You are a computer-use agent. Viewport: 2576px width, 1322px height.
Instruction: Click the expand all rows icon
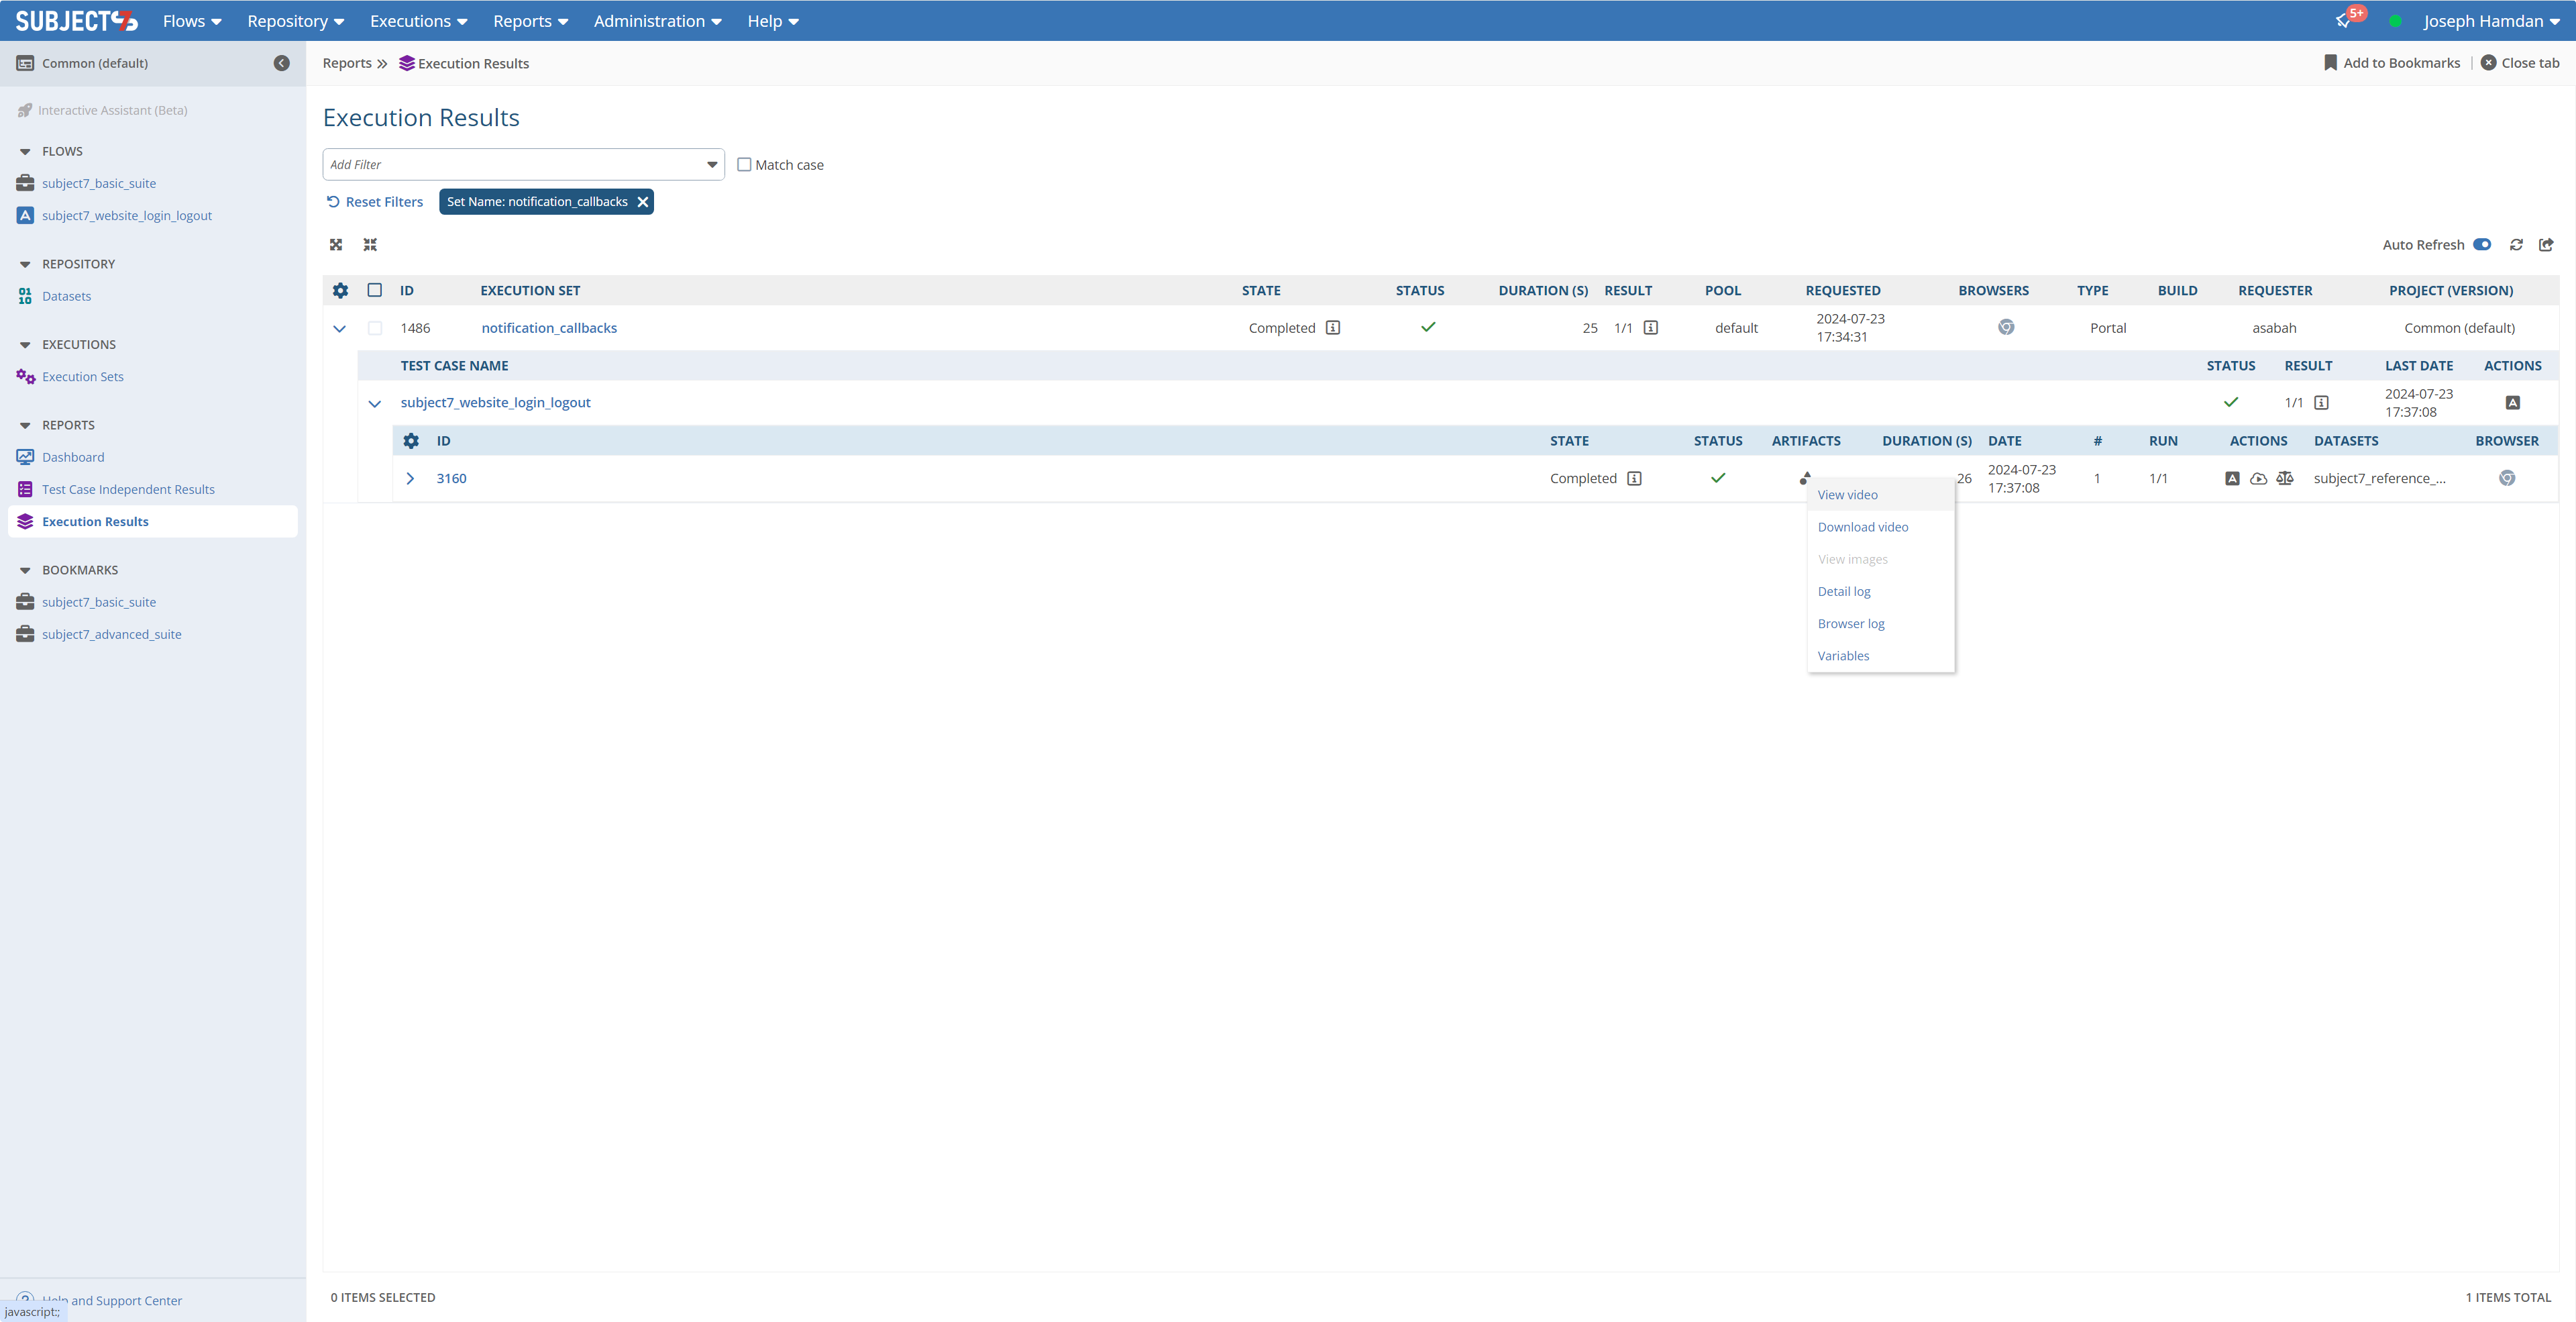point(336,245)
